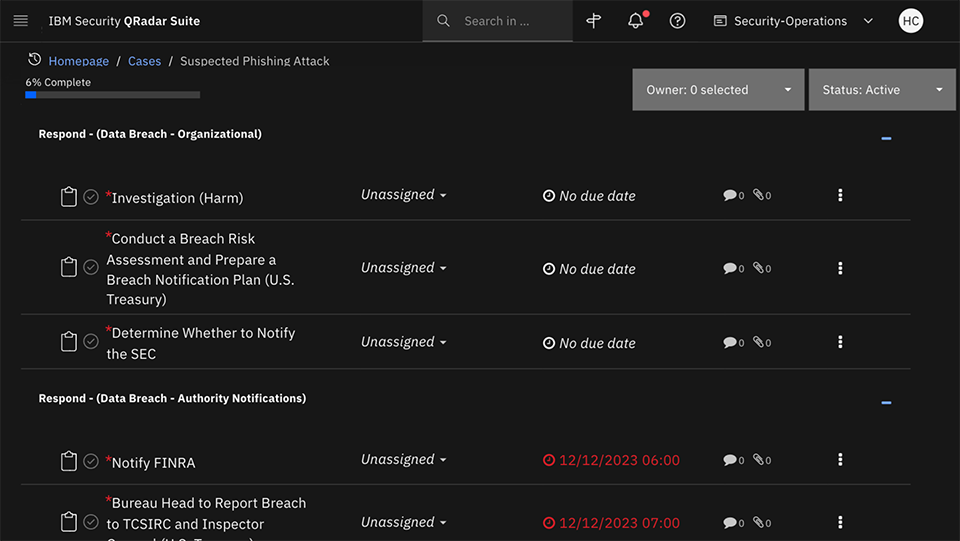Open the Status: Active dropdown
Viewport: 960px width, 541px height.
882,89
